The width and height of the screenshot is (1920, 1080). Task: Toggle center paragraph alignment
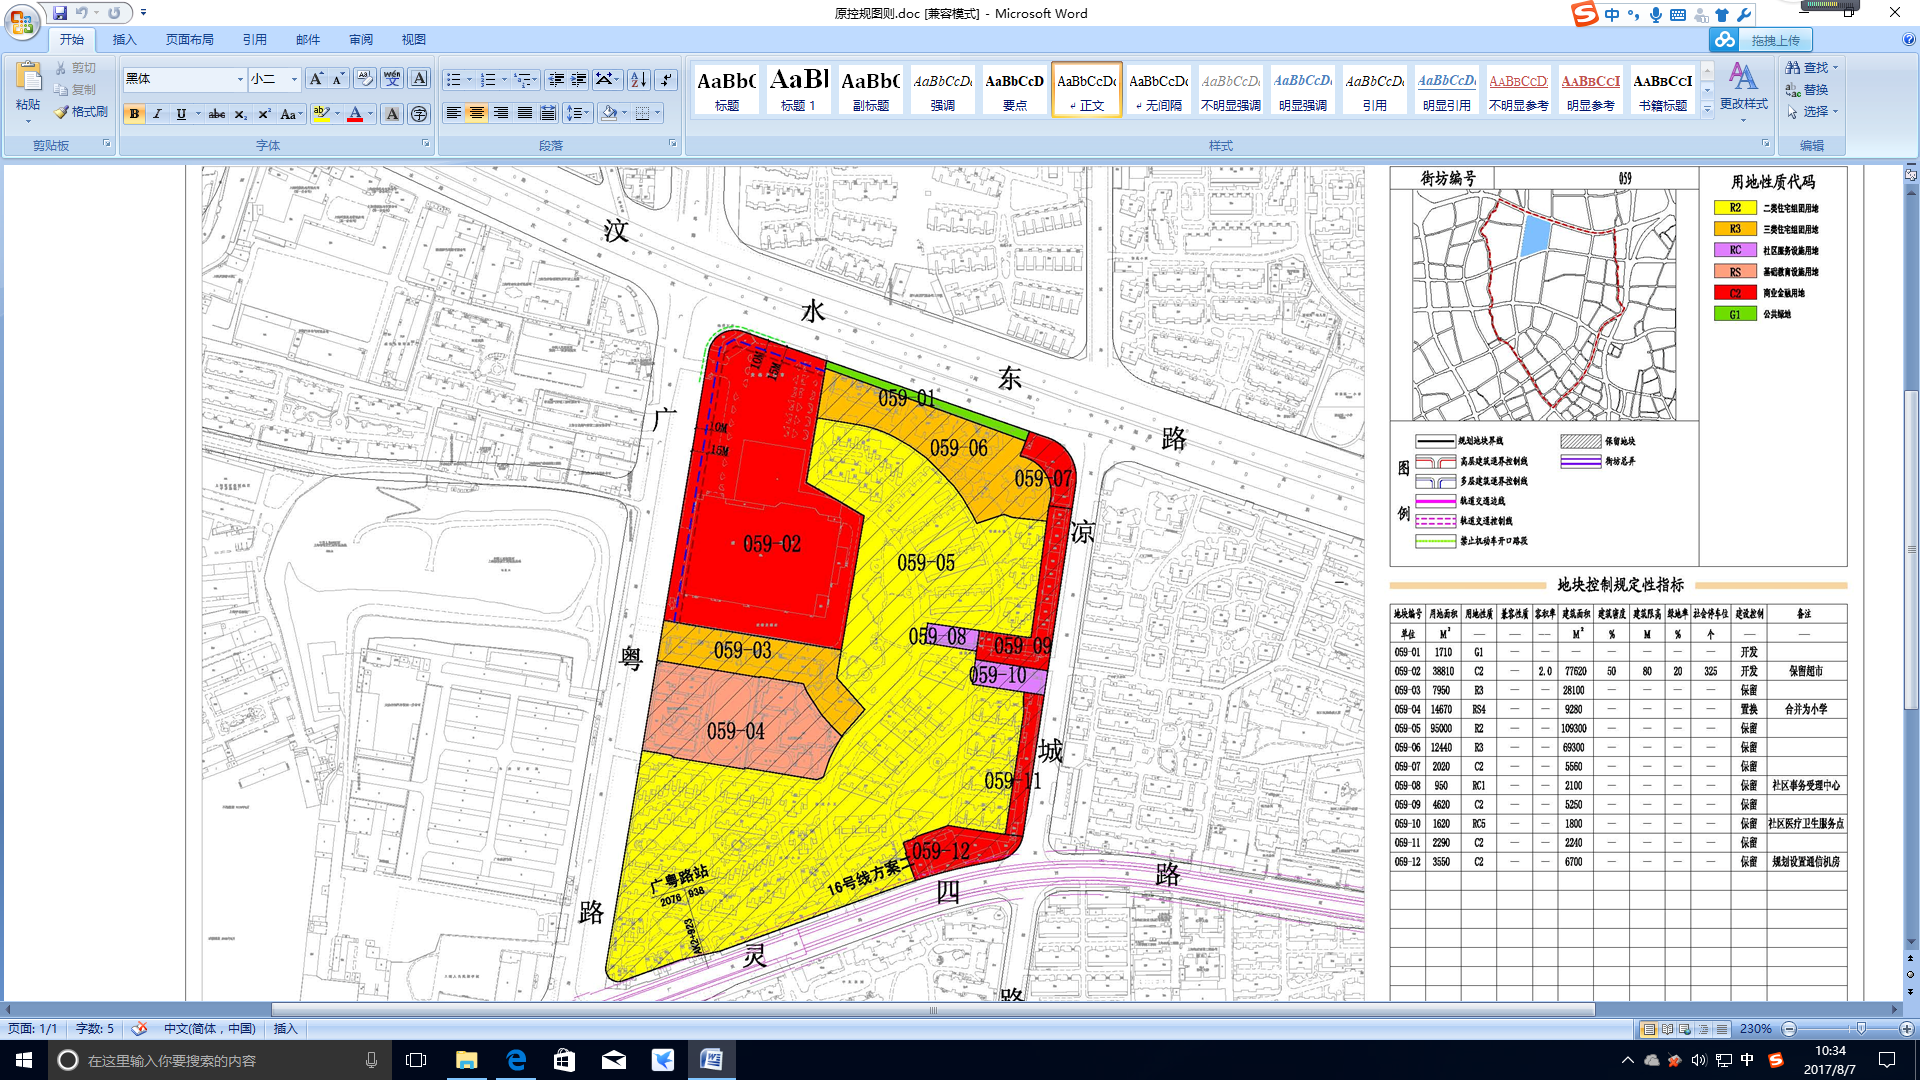point(477,113)
